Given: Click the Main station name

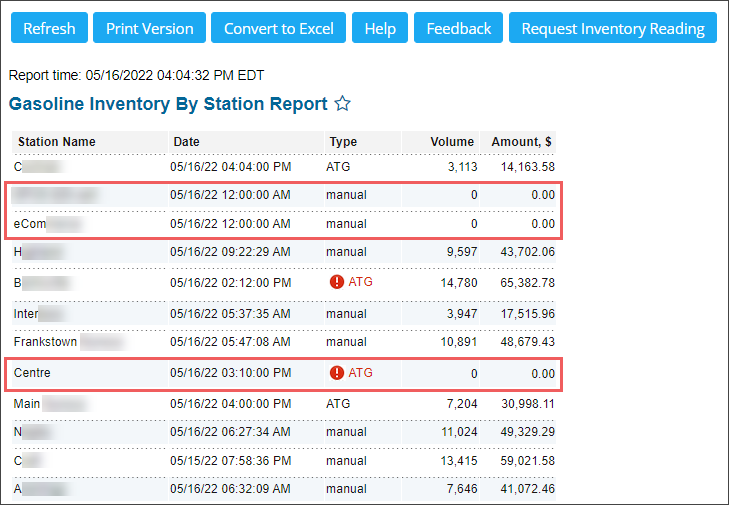Looking at the screenshot, I should coord(27,404).
